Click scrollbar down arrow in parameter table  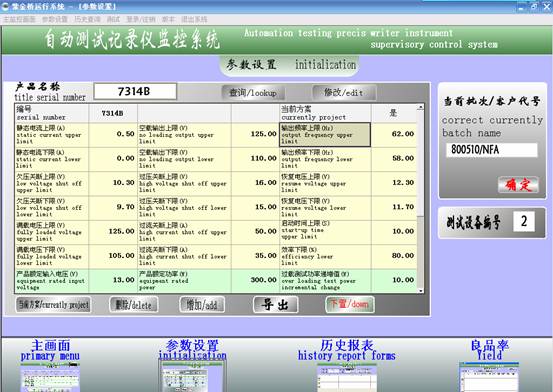[420, 291]
